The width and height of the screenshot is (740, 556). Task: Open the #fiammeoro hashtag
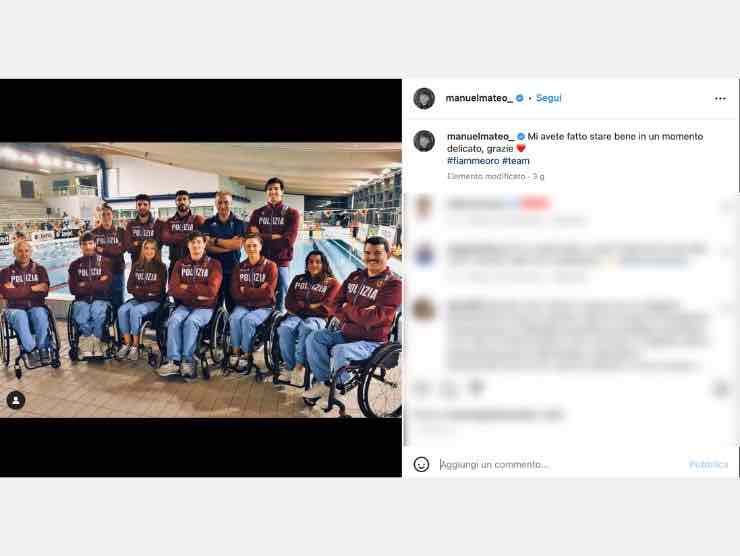473,161
